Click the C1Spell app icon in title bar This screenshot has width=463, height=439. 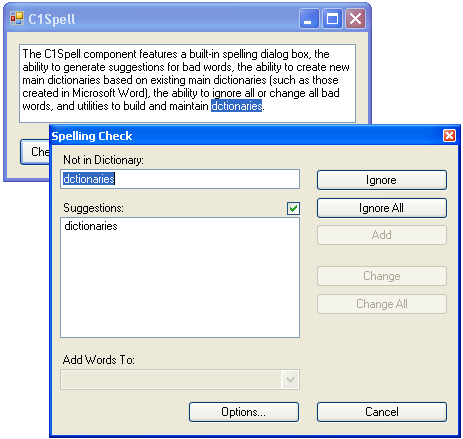[17, 18]
